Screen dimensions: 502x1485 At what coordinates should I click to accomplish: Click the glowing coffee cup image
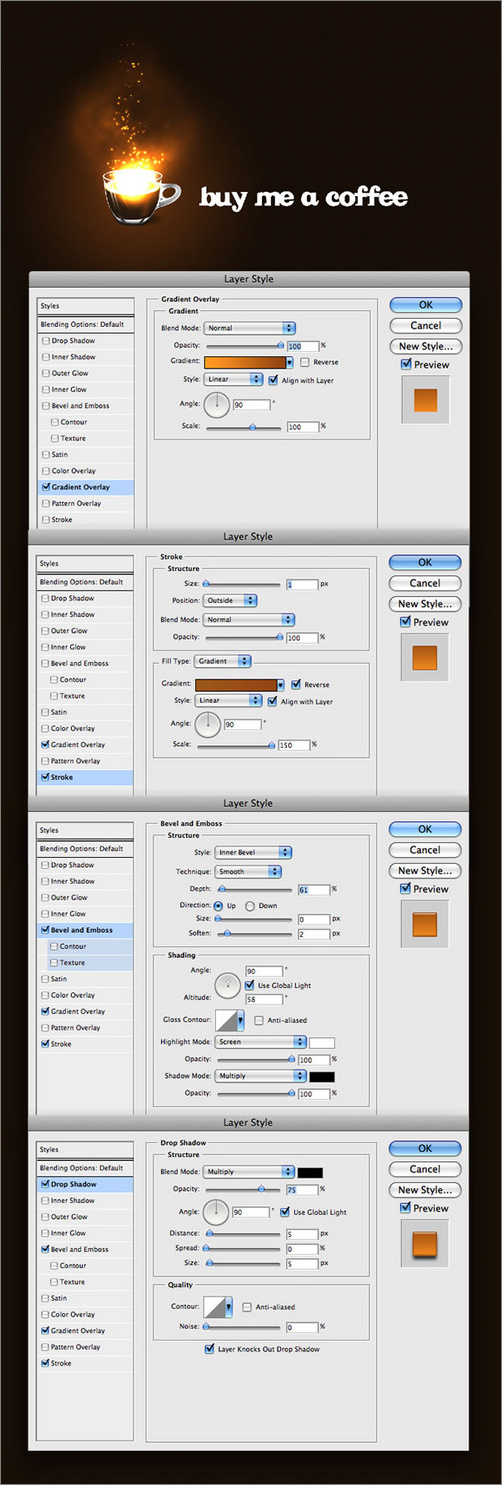[141, 195]
